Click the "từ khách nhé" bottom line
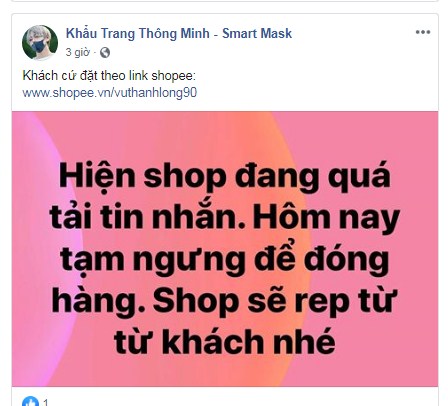Screen dimensions: 448x406 click(224, 341)
